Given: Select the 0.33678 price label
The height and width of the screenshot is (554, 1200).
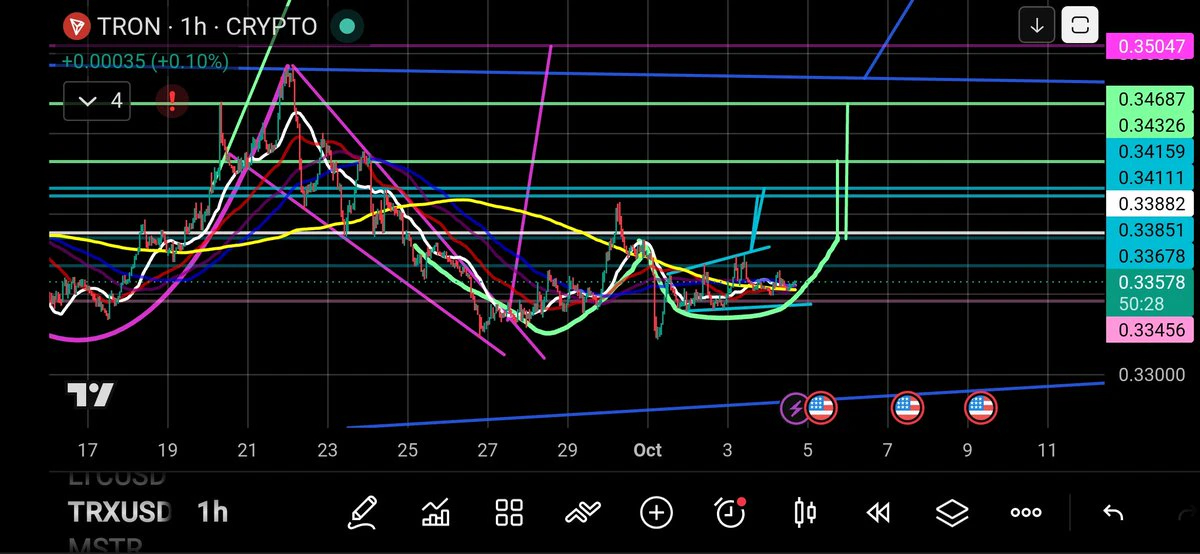Looking at the screenshot, I should [1148, 255].
